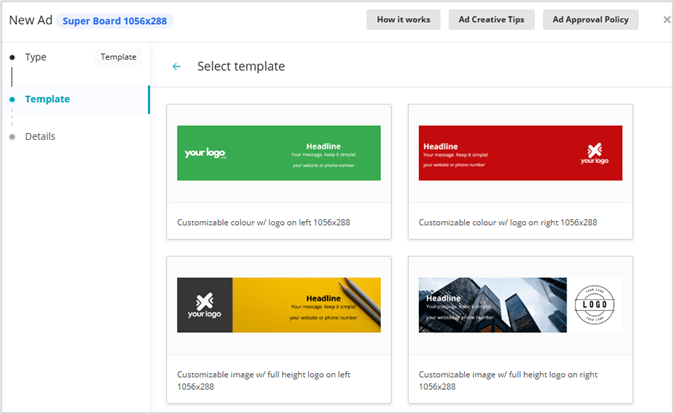Choose the green logo-left template preview
The height and width of the screenshot is (414, 674).
click(x=279, y=153)
